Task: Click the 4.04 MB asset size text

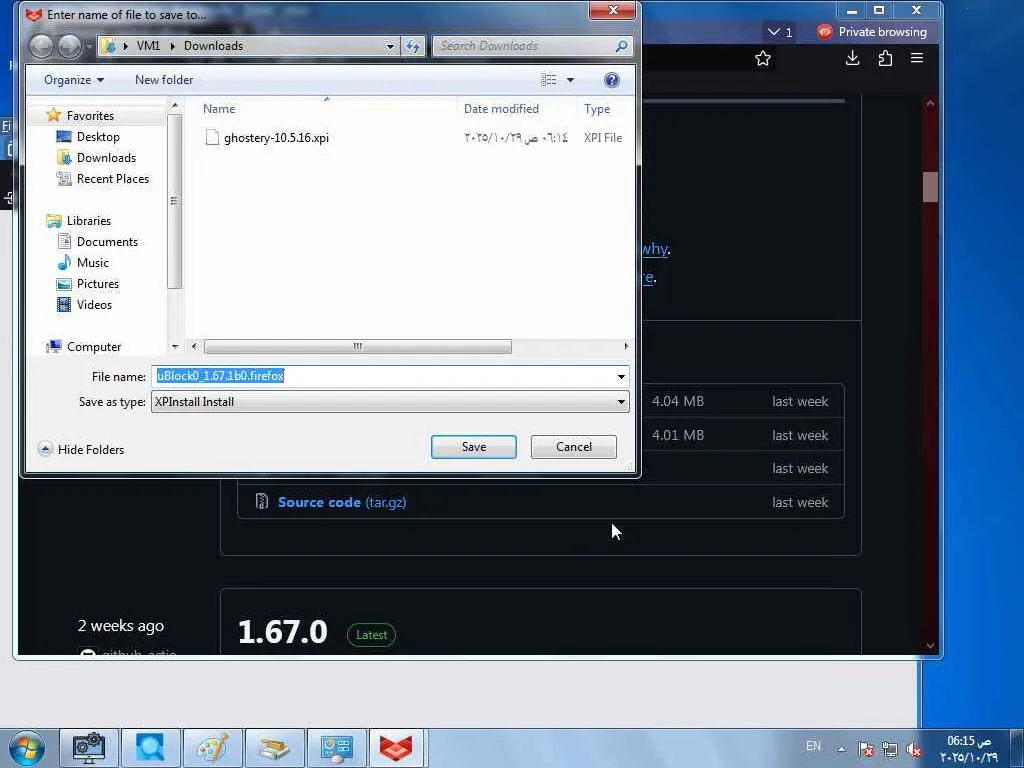Action: [x=678, y=402]
